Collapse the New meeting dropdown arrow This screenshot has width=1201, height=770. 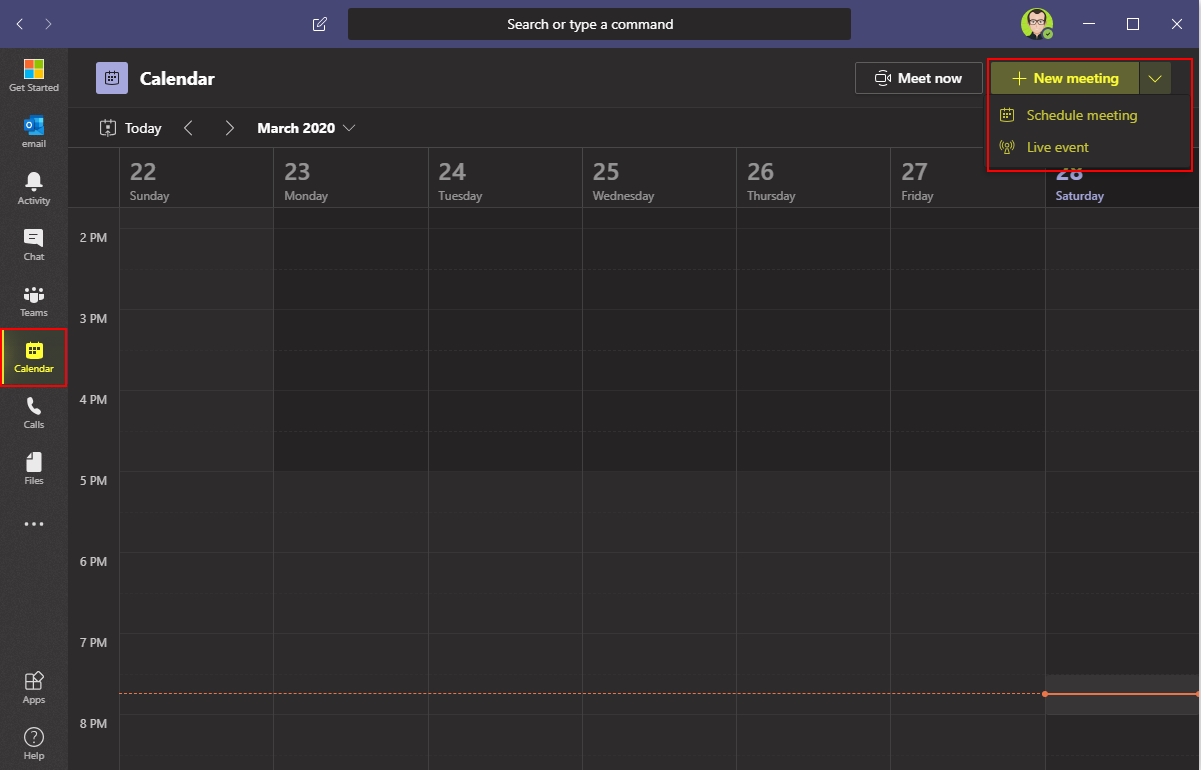click(1155, 78)
